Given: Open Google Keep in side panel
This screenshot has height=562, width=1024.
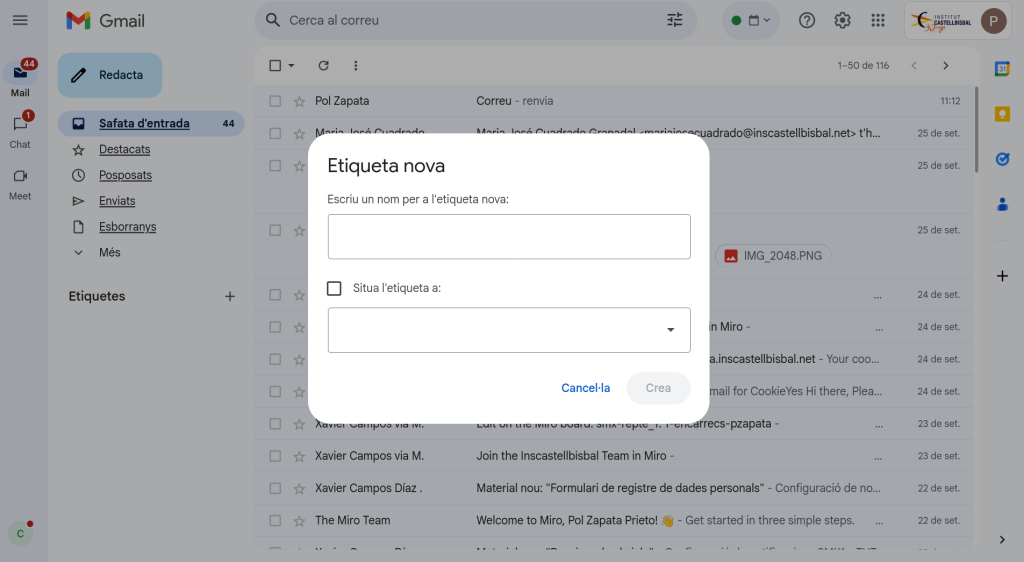Looking at the screenshot, I should coord(1002,113).
